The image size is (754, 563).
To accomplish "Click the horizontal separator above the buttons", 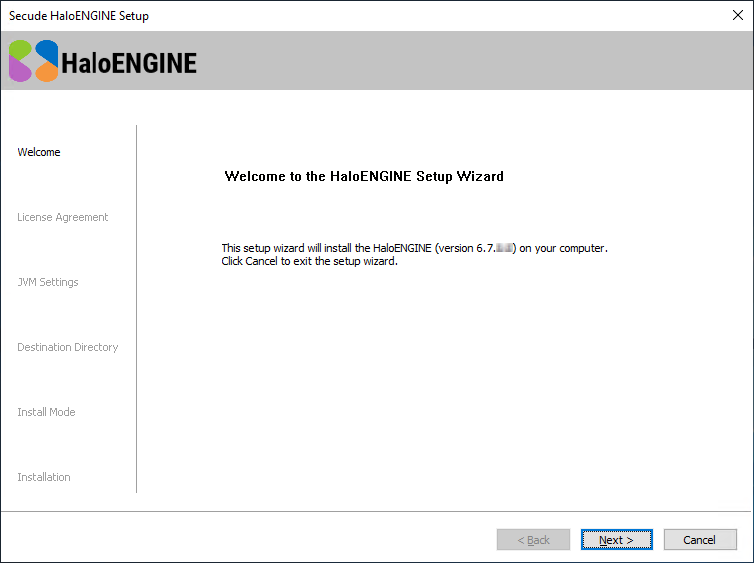I will (377, 512).
